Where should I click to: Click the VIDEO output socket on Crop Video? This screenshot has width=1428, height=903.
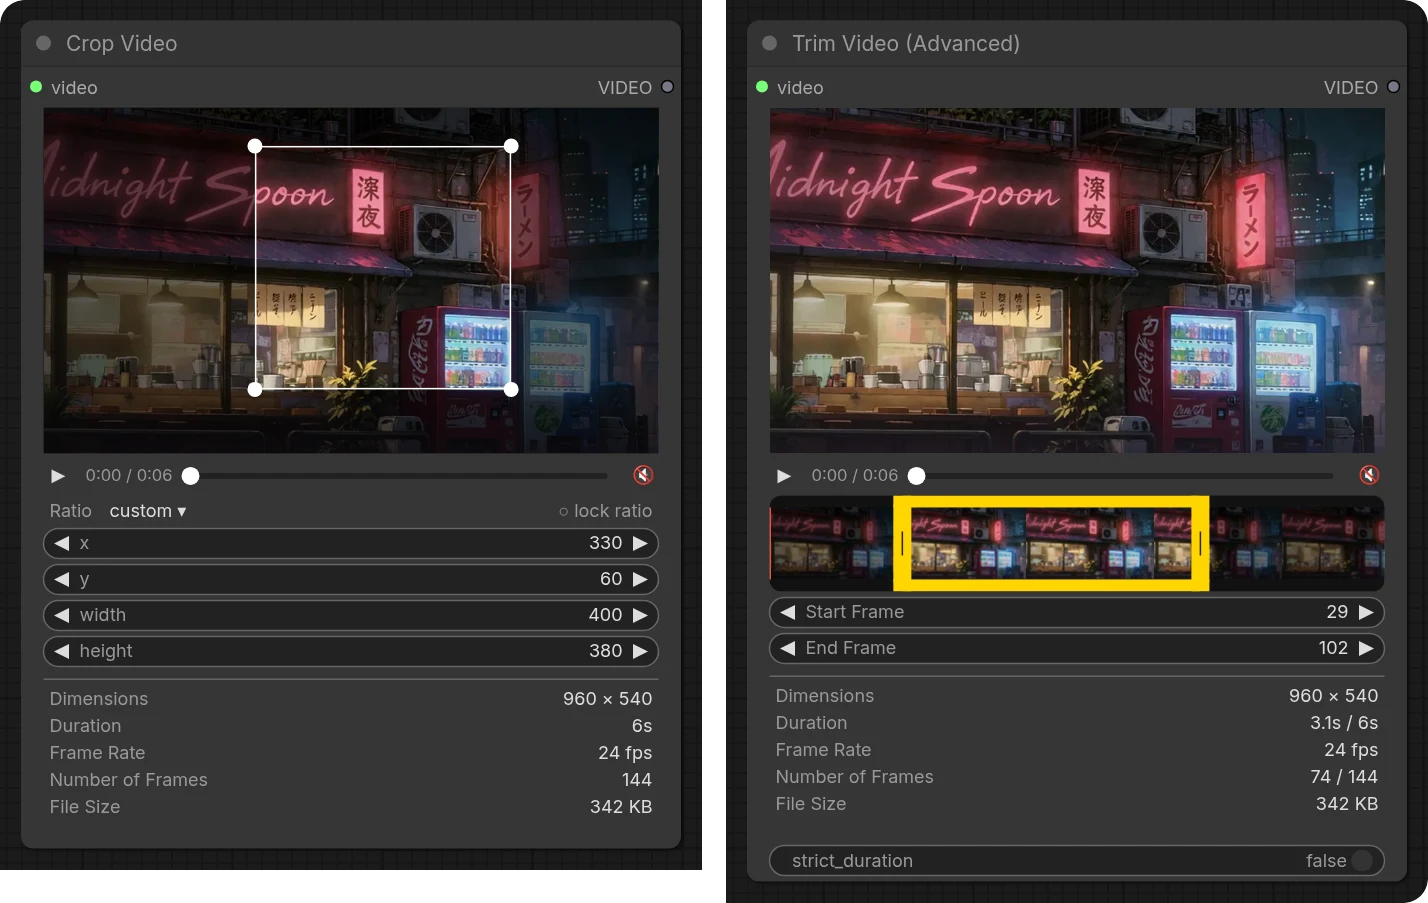click(668, 87)
